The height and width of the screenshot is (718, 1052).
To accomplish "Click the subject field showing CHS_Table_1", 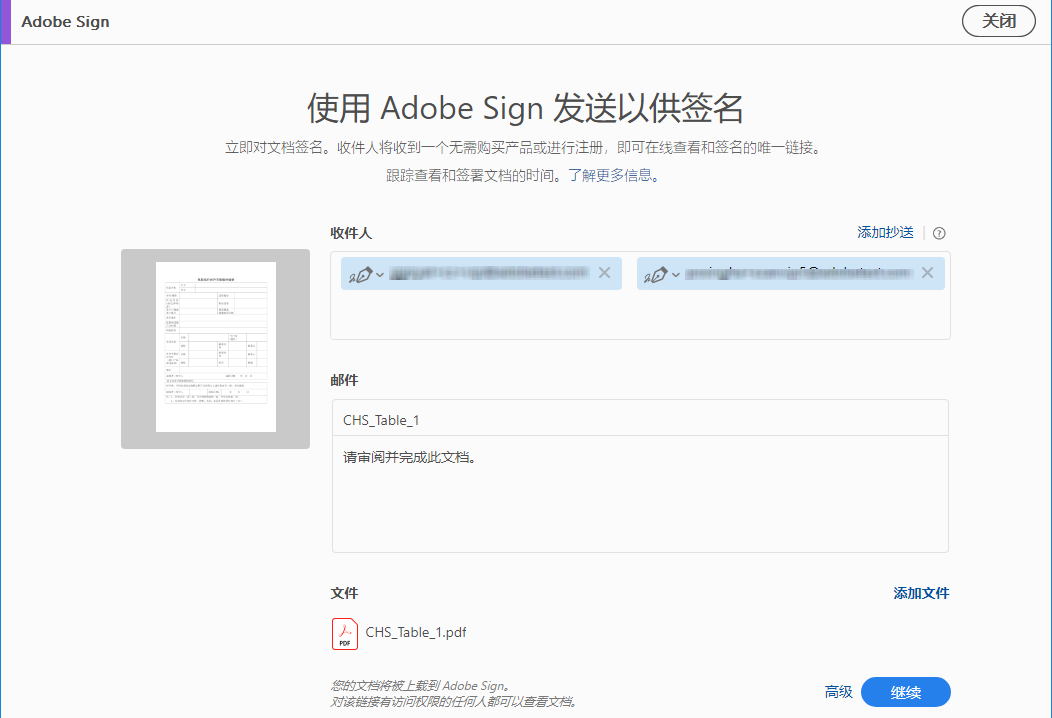I will coord(640,417).
